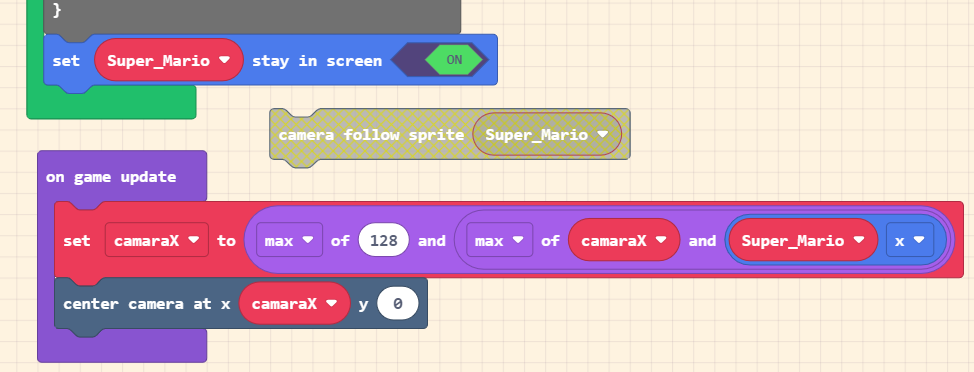Open Super_Mario dropdown in camera follow sprite block
This screenshot has width=974, height=372.
[x=547, y=134]
